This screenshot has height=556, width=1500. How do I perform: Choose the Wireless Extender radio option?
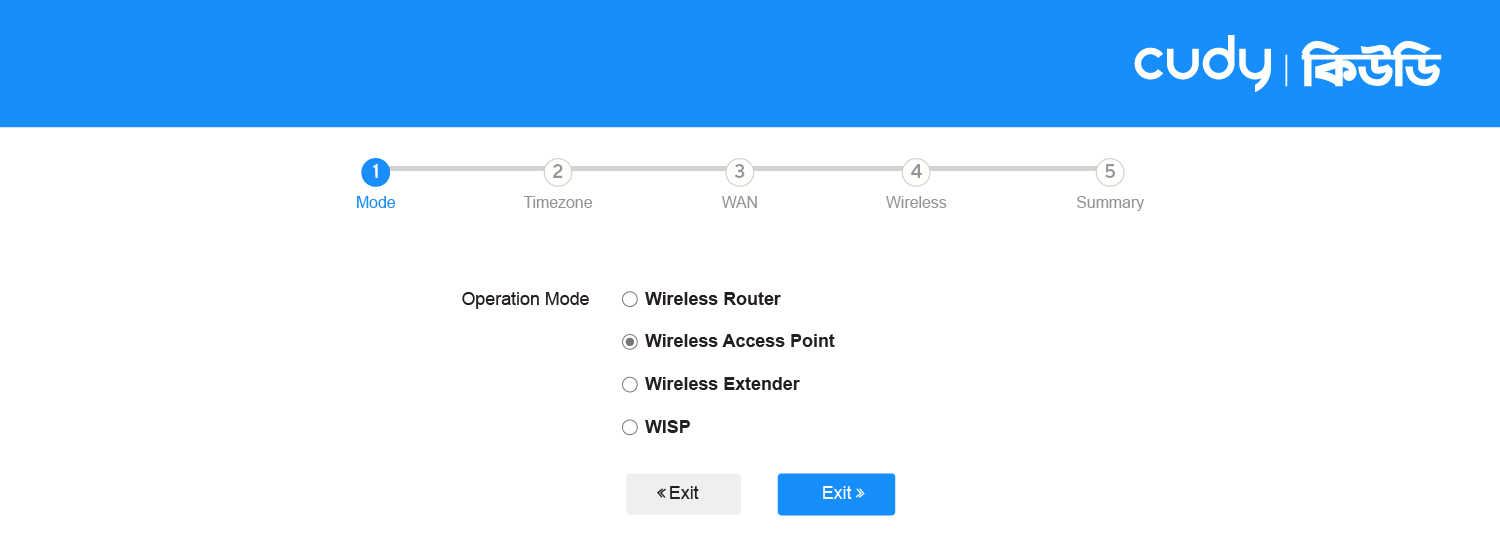(630, 385)
